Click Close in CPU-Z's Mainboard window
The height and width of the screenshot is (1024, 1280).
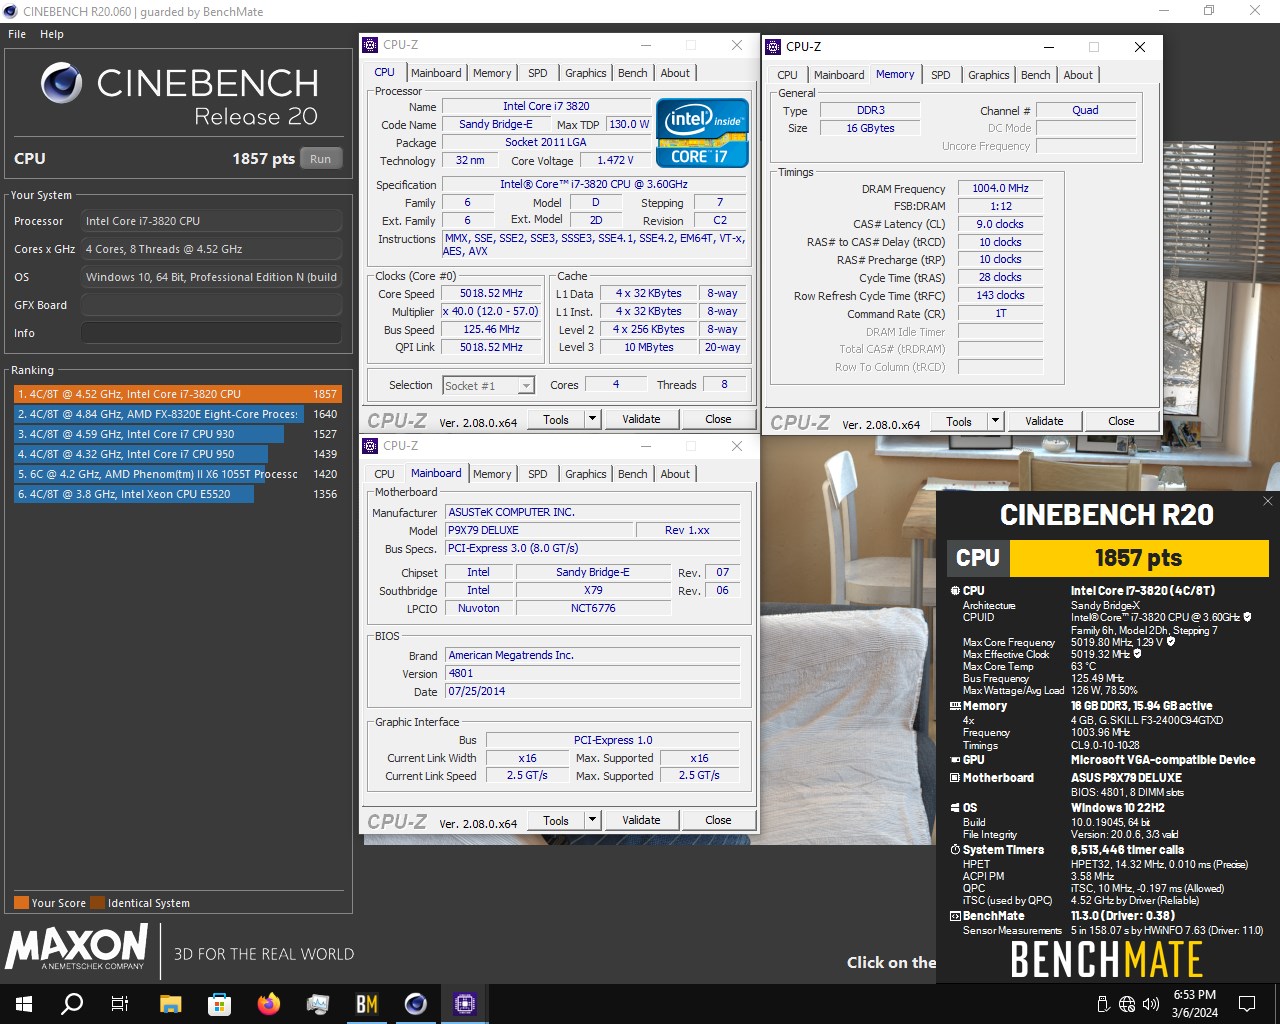[x=718, y=820]
